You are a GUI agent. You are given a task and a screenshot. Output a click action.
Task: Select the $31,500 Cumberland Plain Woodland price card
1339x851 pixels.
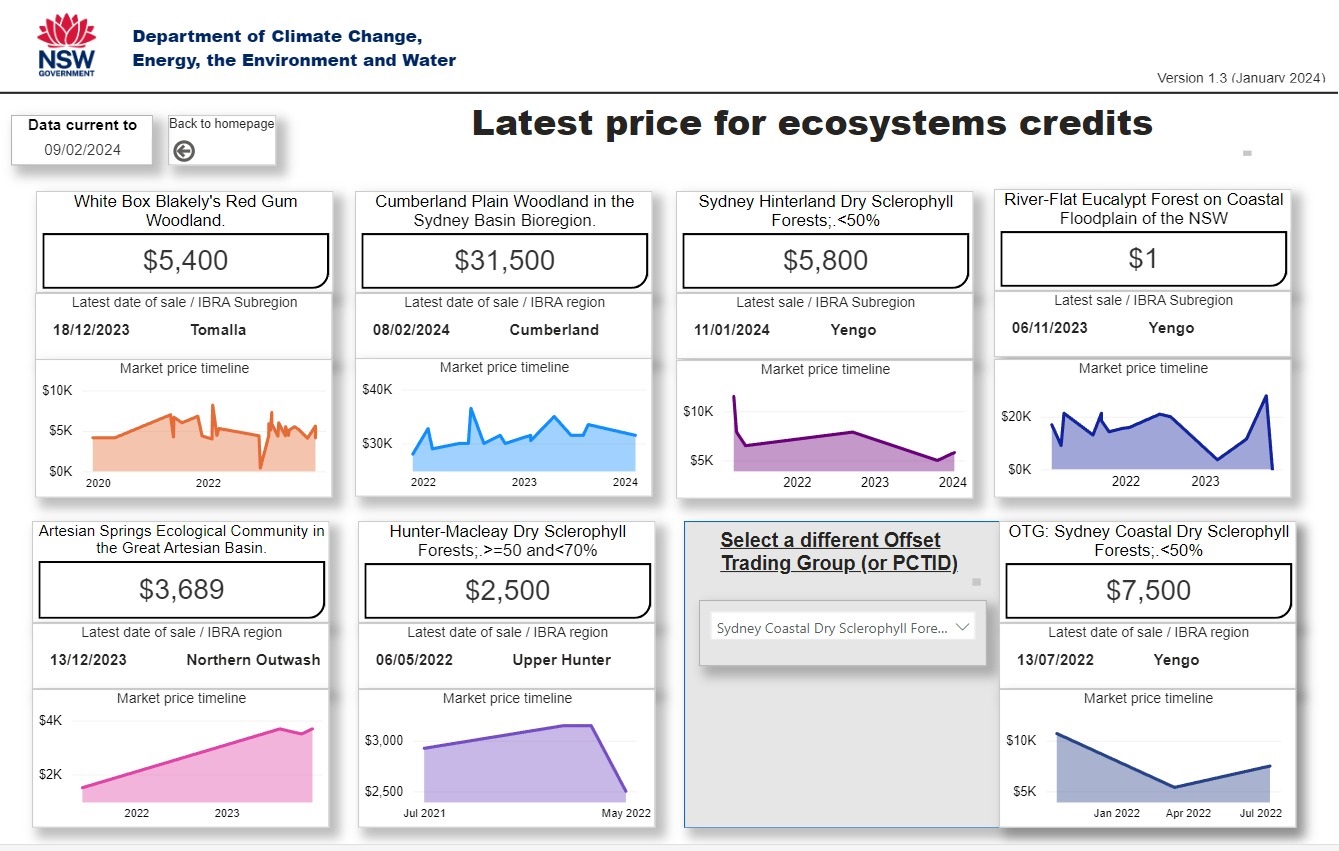(x=504, y=261)
